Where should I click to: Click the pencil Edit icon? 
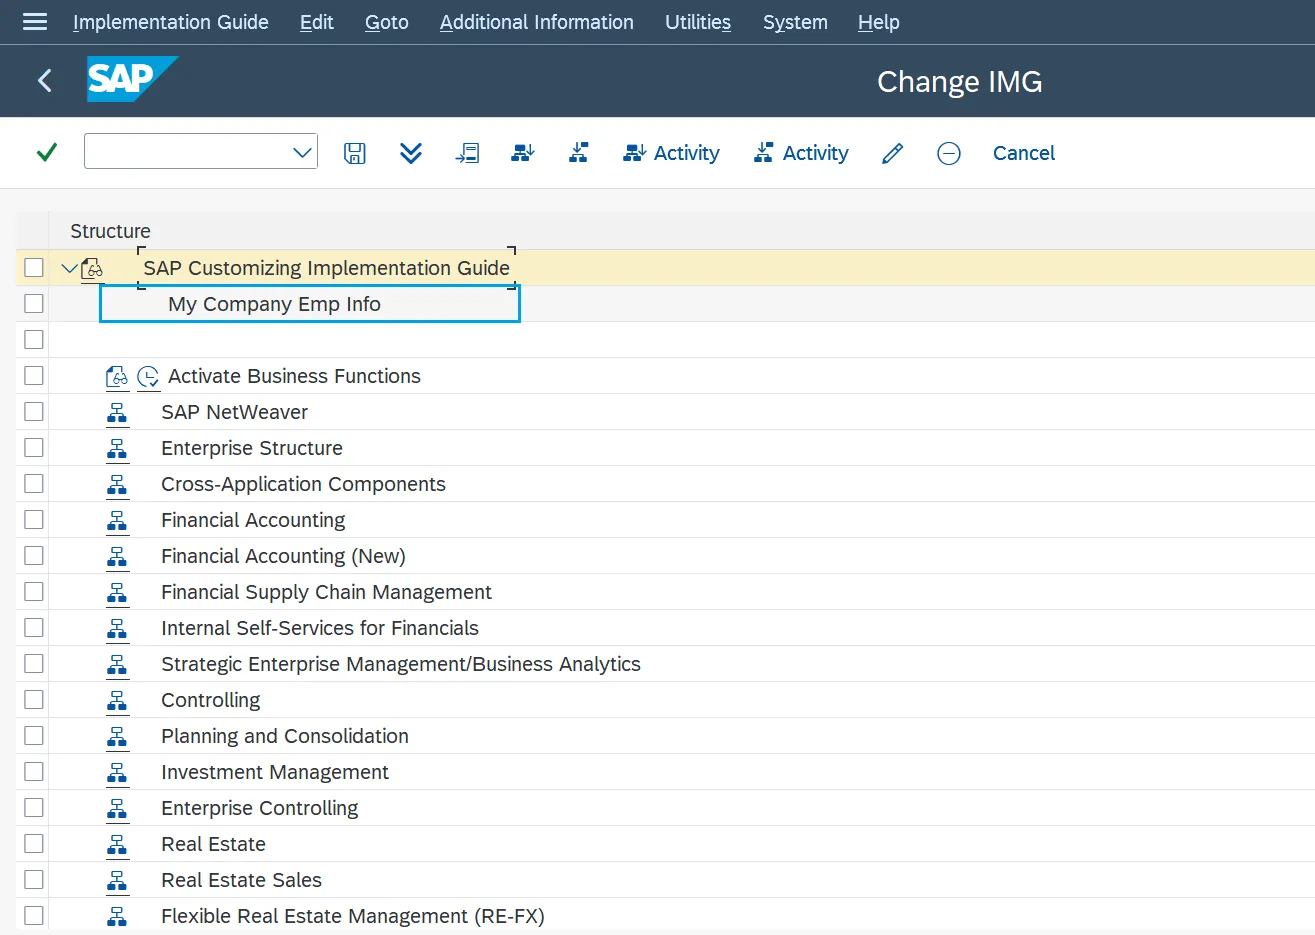click(x=892, y=152)
